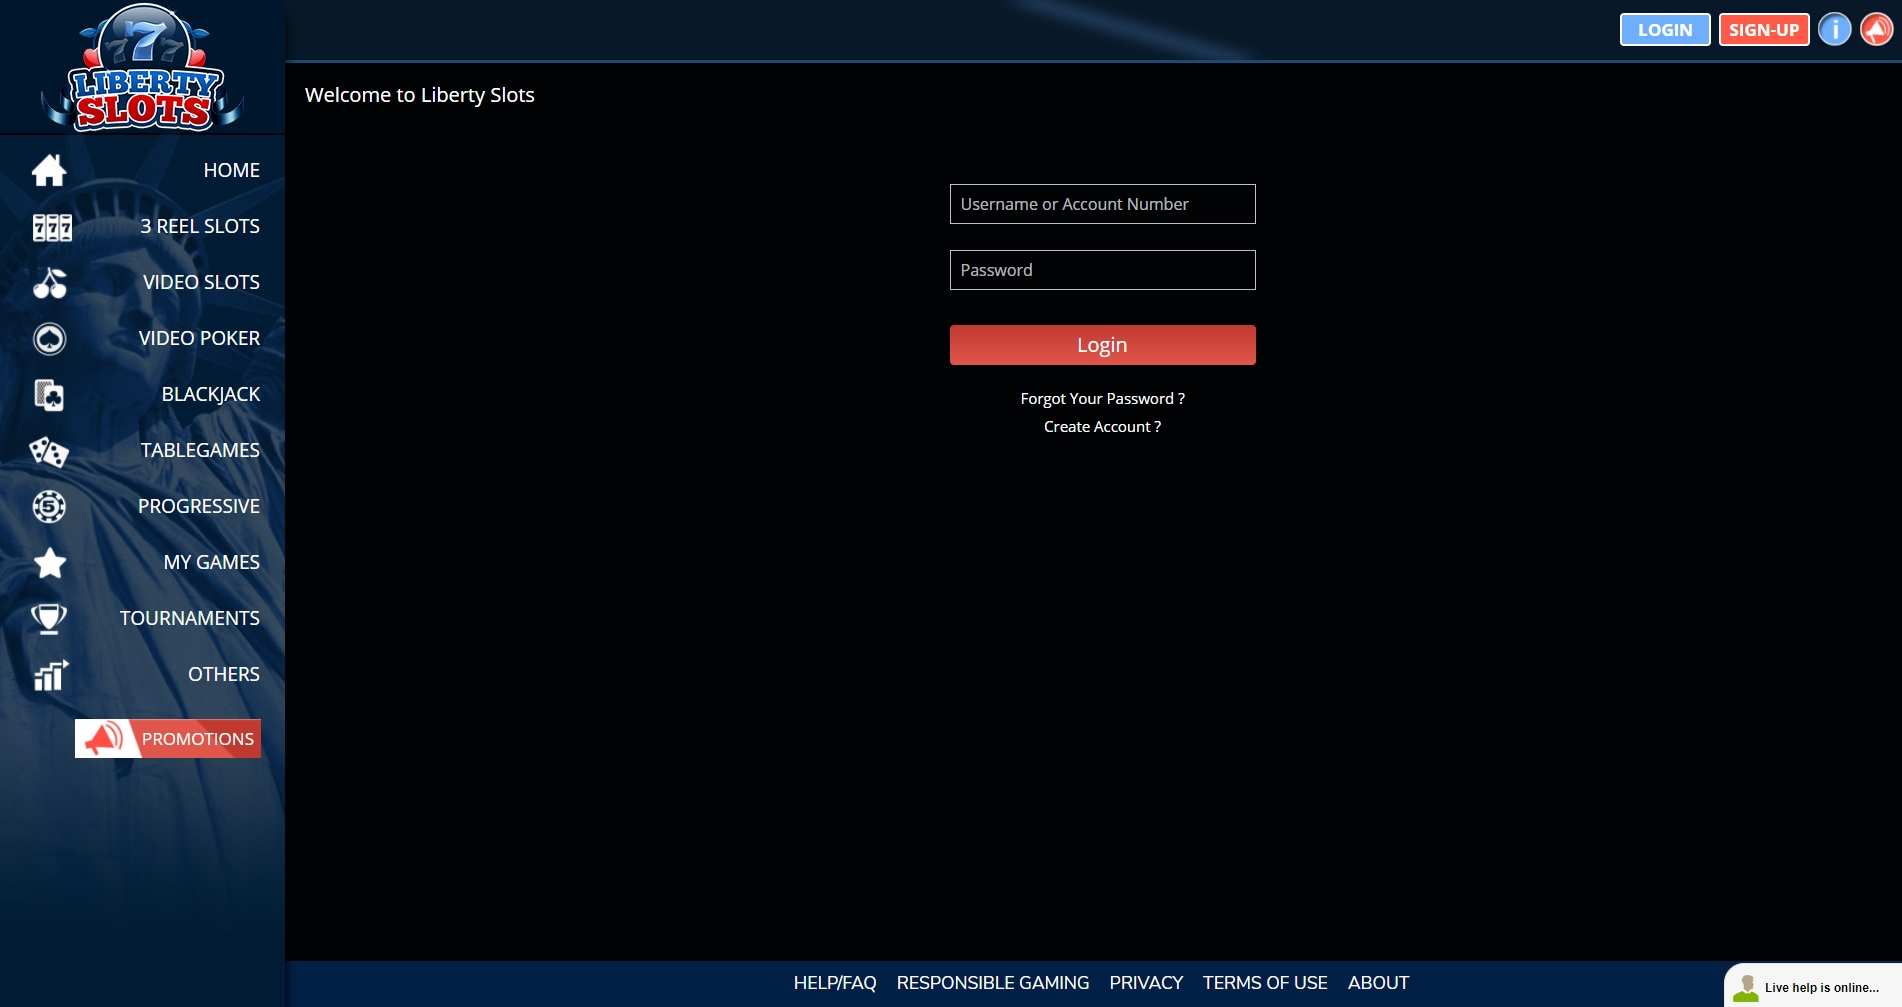Open 3 REEL SLOTS category
This screenshot has width=1902, height=1007.
(200, 226)
